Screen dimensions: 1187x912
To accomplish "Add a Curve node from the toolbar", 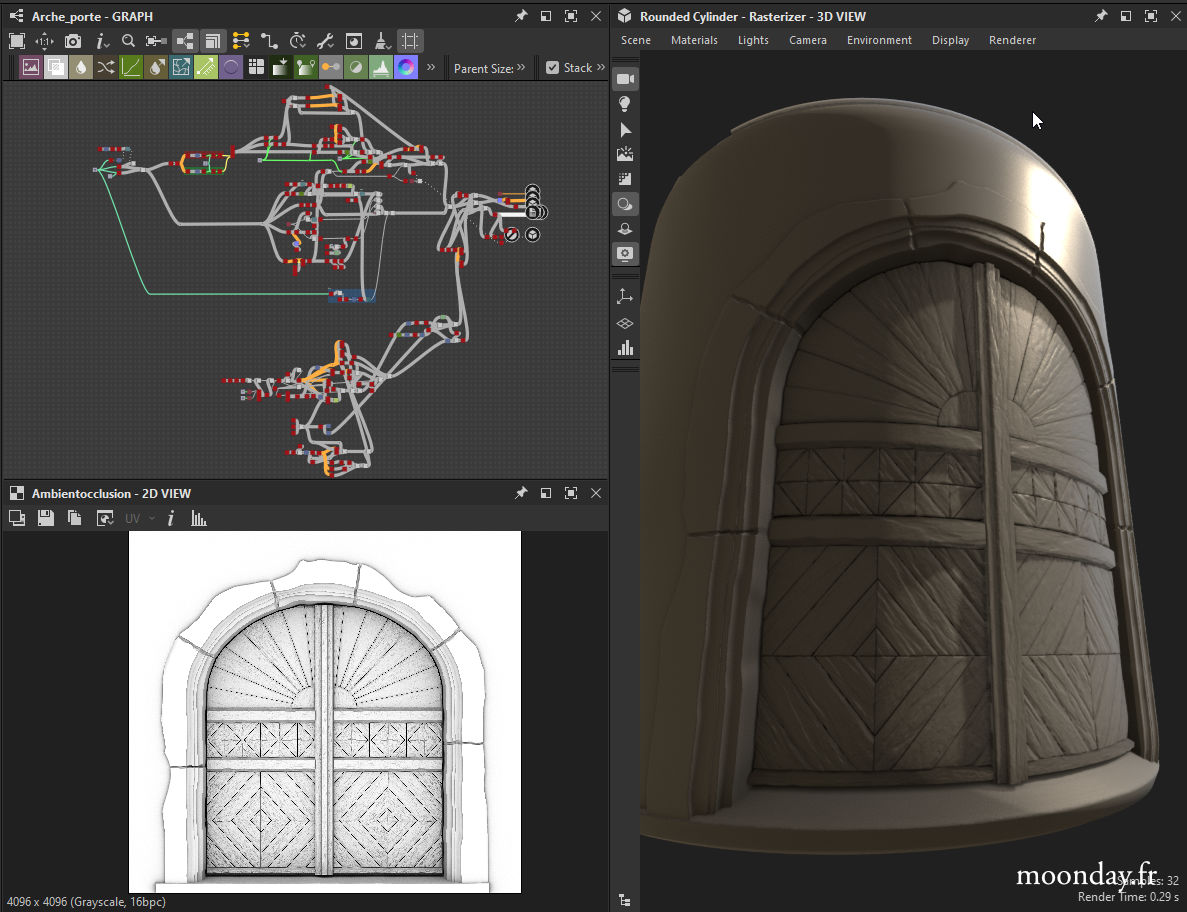I will point(131,68).
